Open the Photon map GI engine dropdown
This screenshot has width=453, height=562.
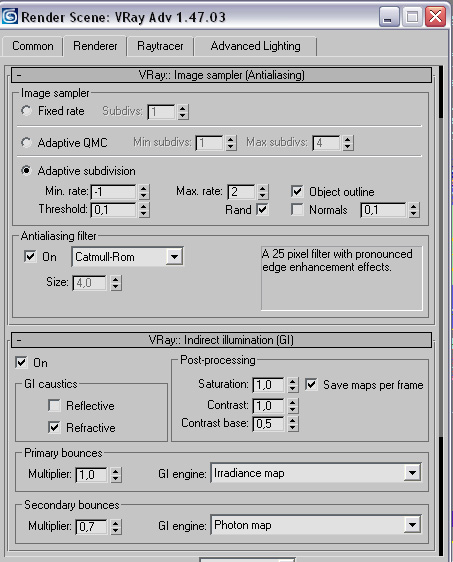(x=412, y=525)
